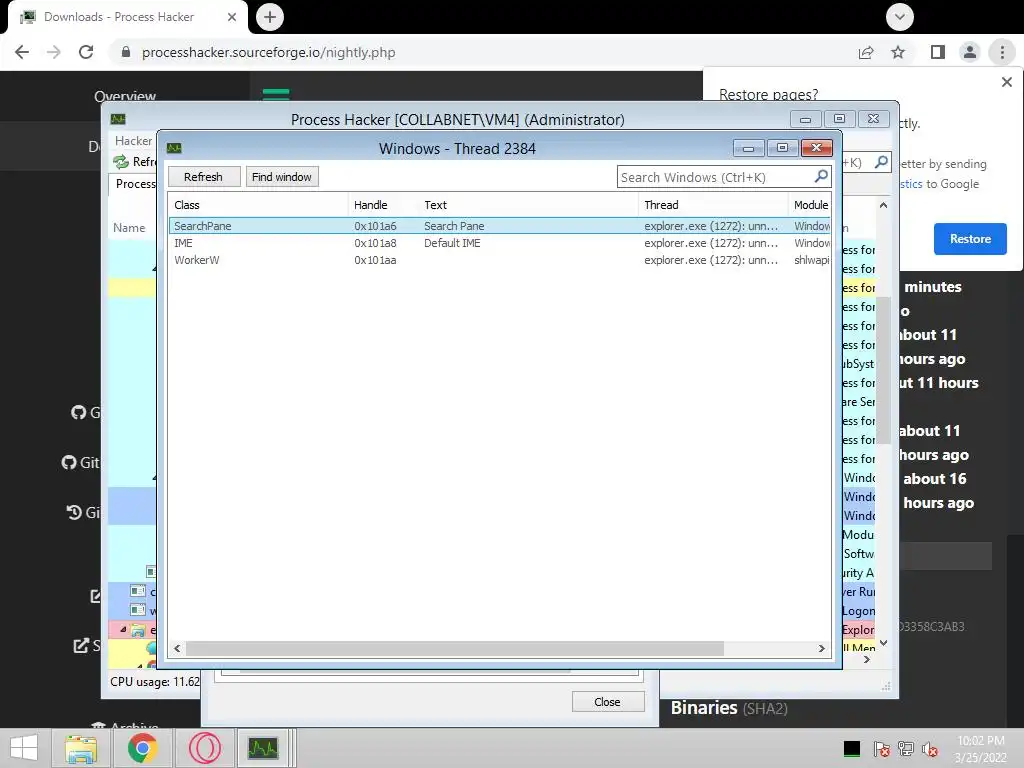Sort by the Handle column header
Screen dimensions: 1024x768
383,205
